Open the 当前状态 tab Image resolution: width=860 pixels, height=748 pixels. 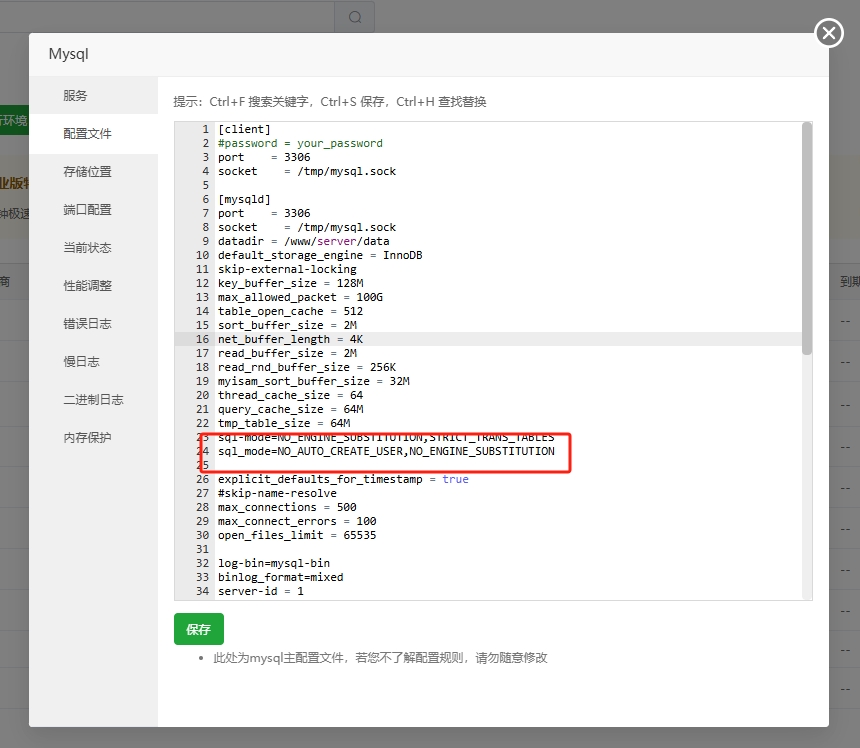tap(93, 247)
